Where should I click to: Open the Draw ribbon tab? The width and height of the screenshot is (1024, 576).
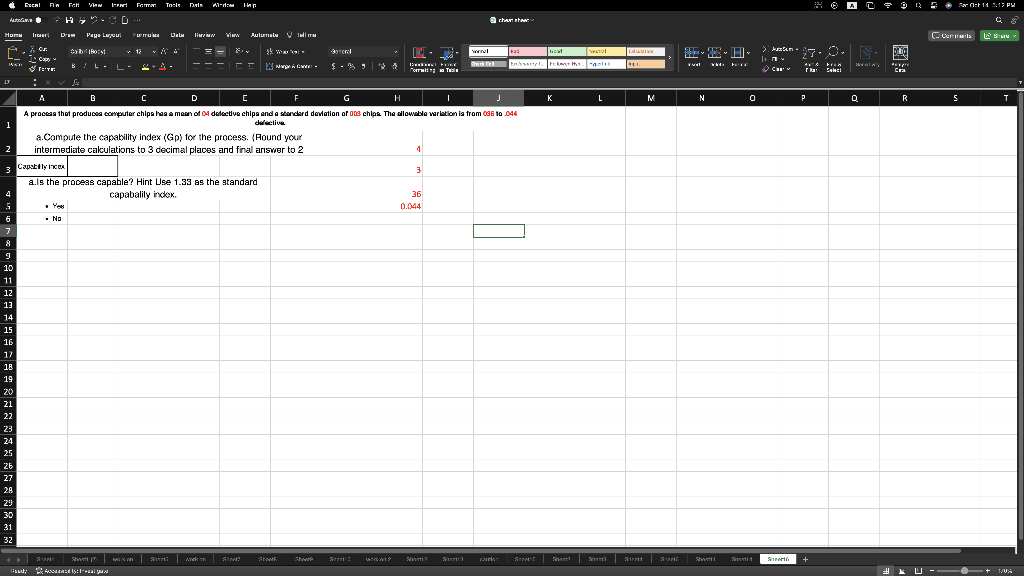pyautogui.click(x=68, y=35)
